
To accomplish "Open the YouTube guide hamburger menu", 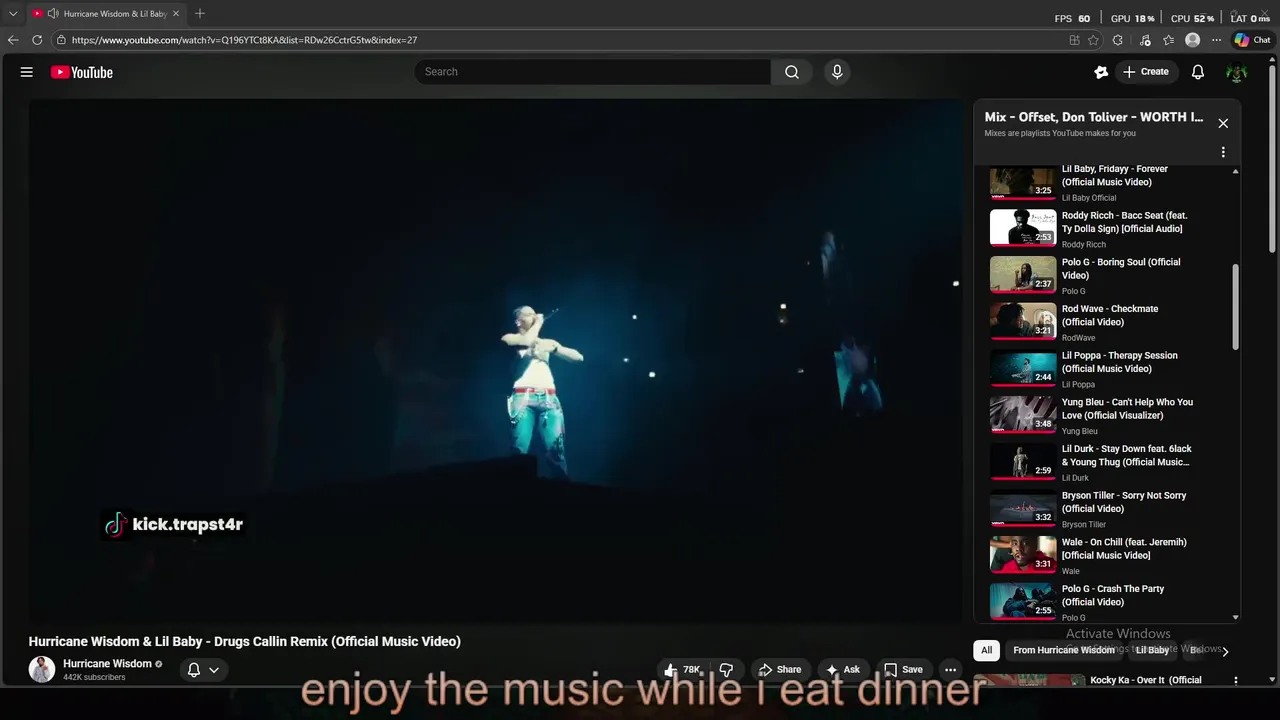I will click(27, 72).
